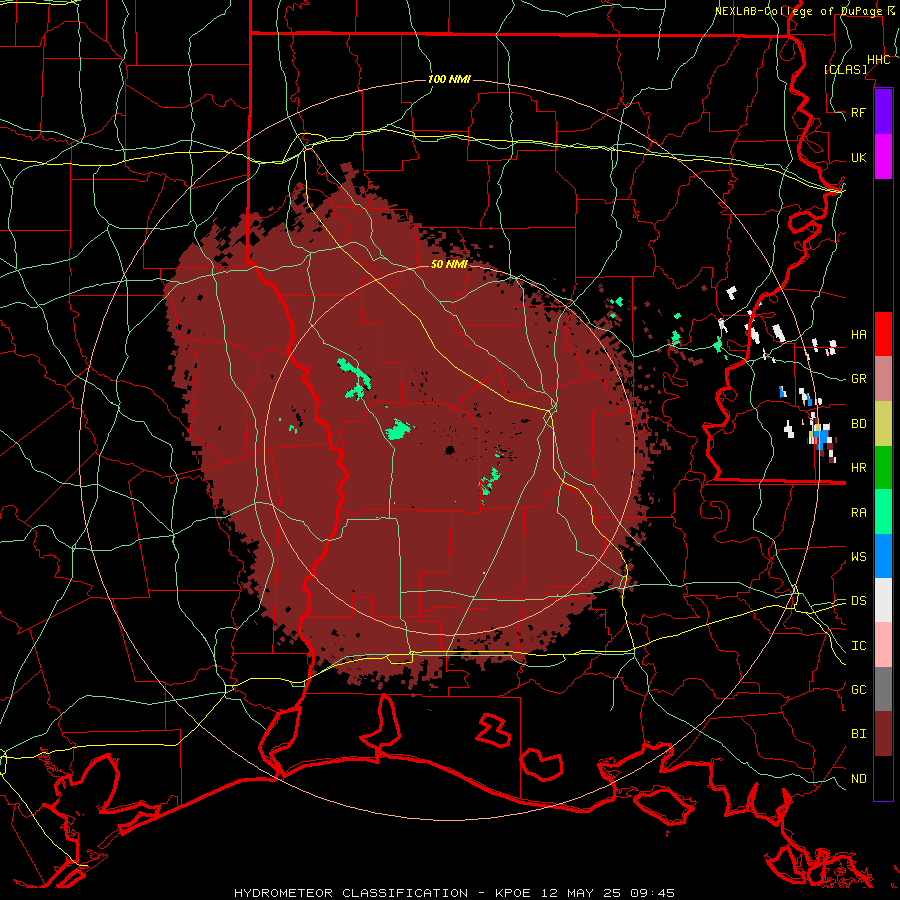Click the HA legend label
Image resolution: width=900 pixels, height=900 pixels.
(x=858, y=334)
